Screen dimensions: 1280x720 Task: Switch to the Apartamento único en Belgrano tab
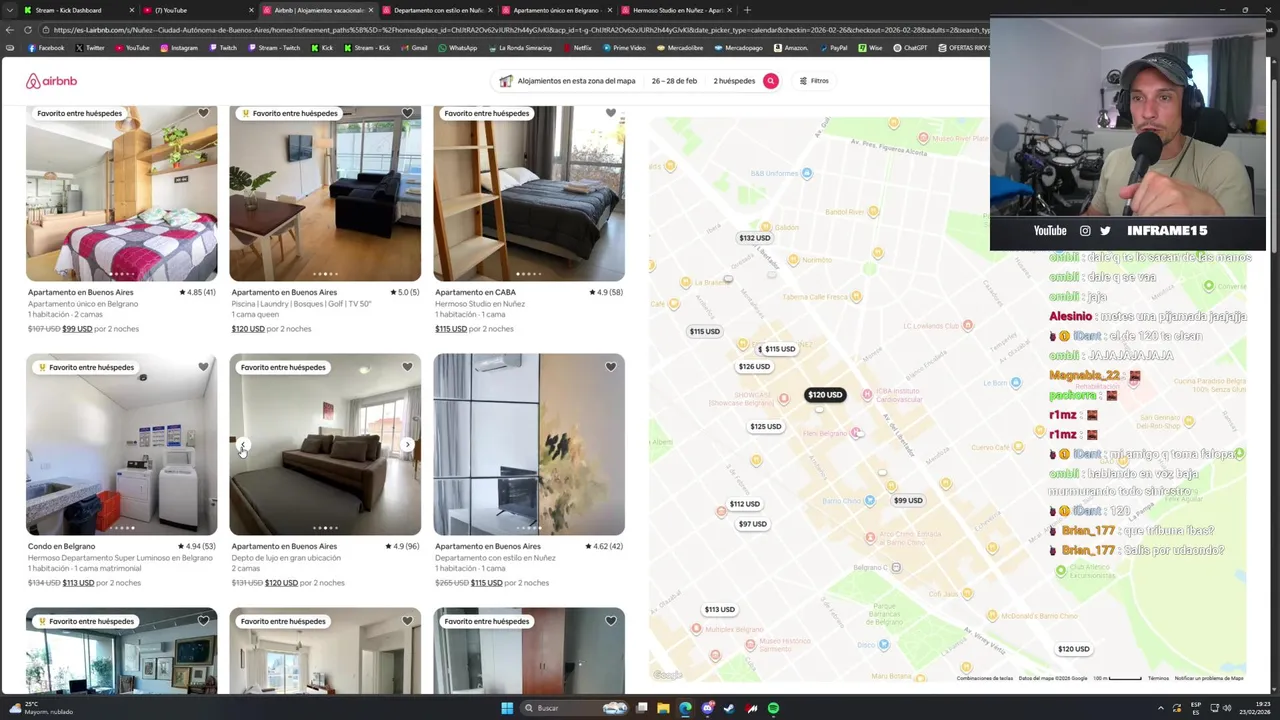coord(556,10)
